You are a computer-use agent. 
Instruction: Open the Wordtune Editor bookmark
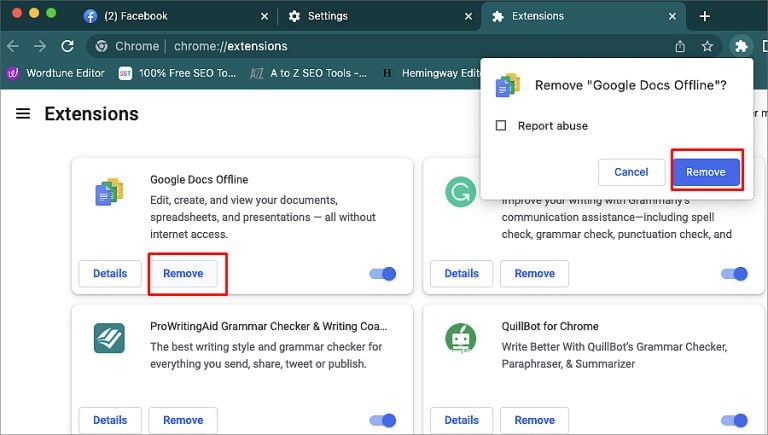(60, 73)
